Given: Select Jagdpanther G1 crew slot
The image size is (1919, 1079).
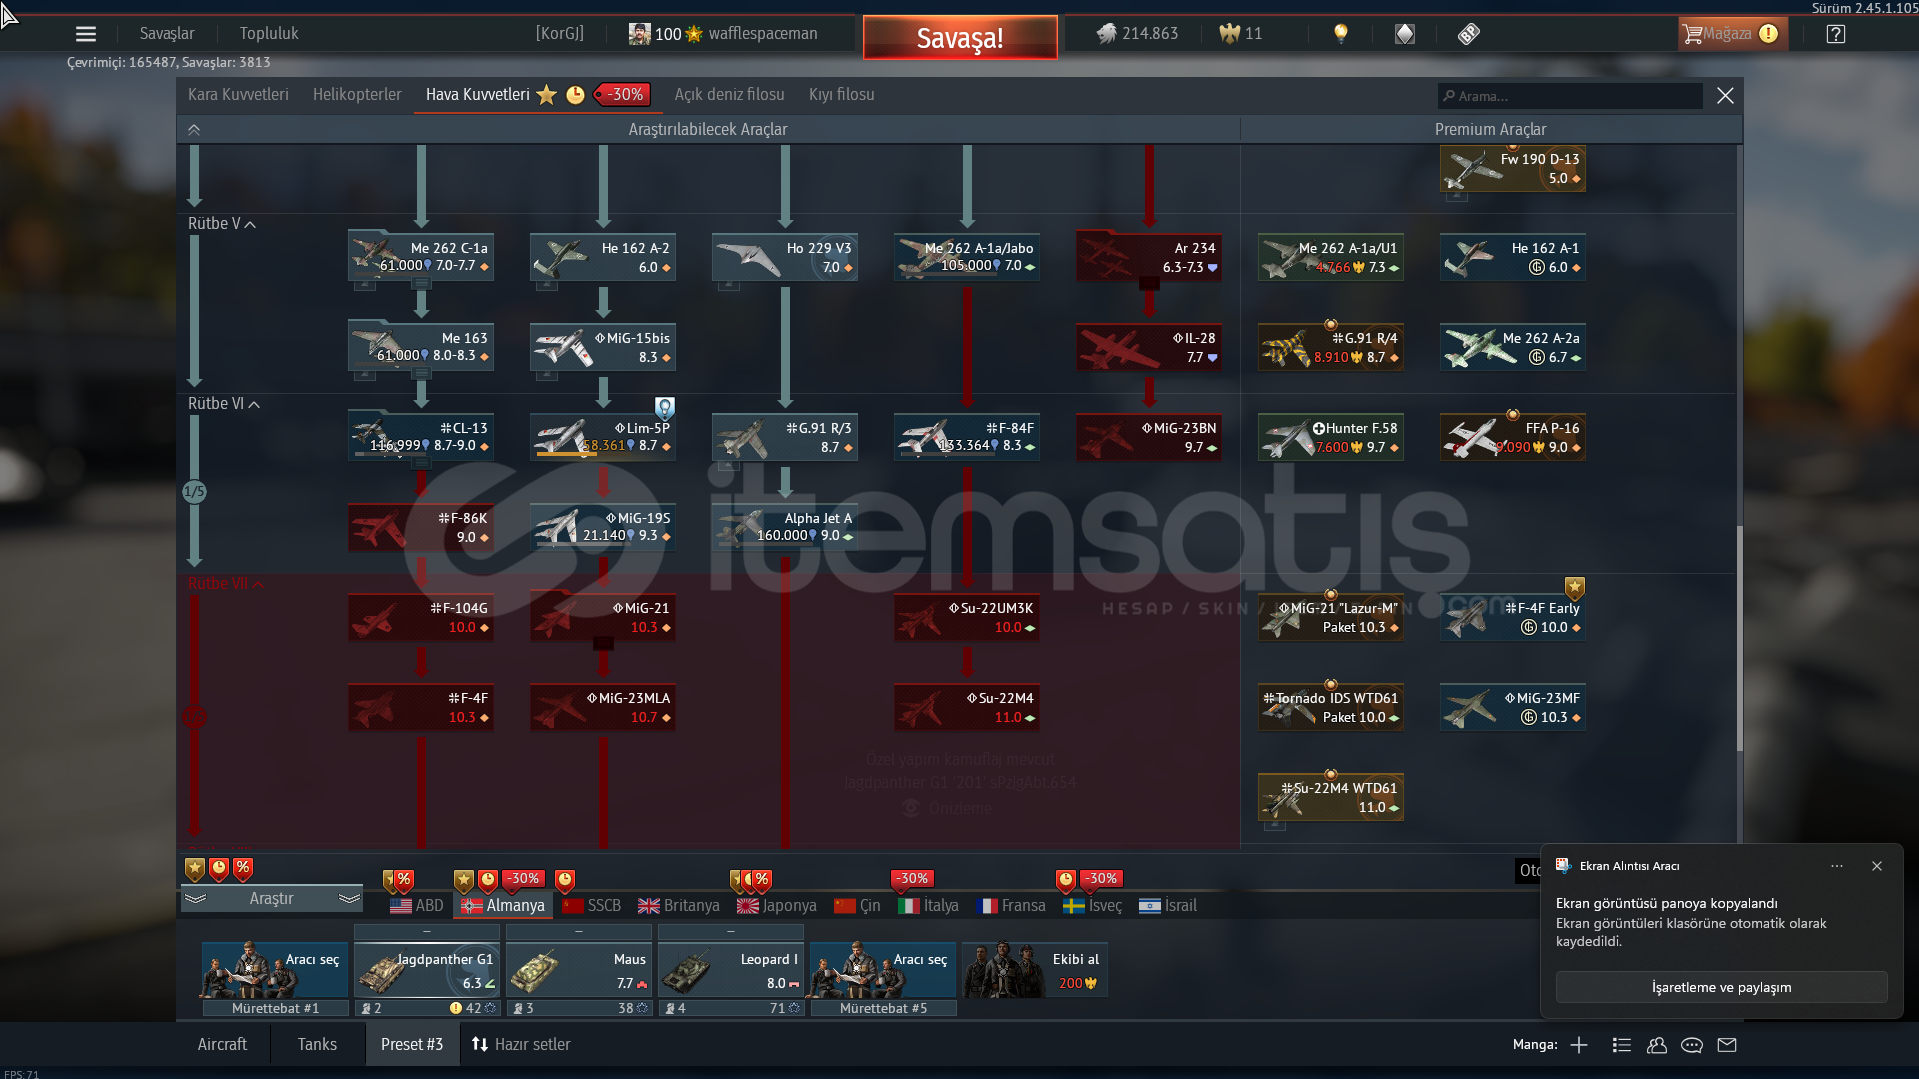Looking at the screenshot, I should click(427, 972).
